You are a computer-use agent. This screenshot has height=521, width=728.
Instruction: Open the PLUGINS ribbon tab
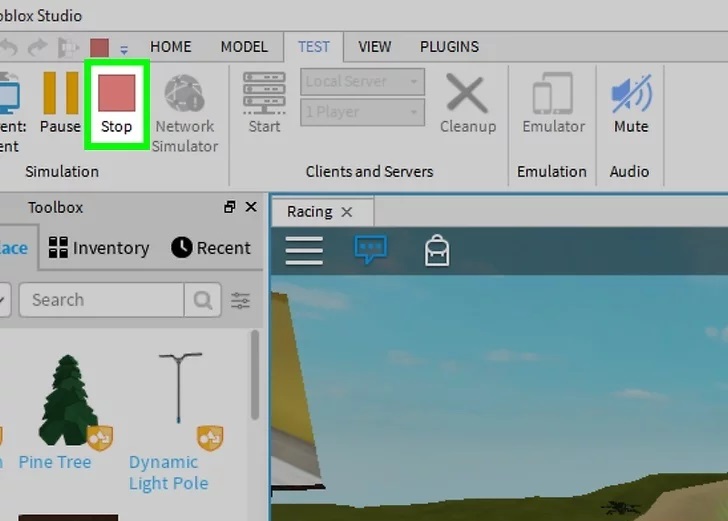coord(449,46)
